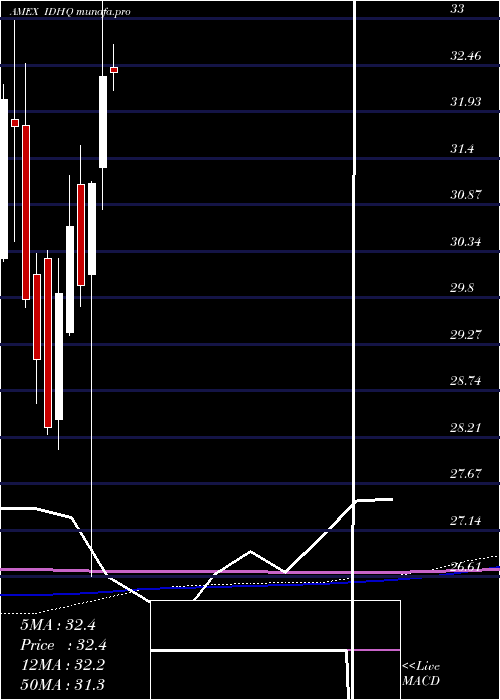Click the '5MA : 32.4' readout
500x700 pixels.
point(58,625)
